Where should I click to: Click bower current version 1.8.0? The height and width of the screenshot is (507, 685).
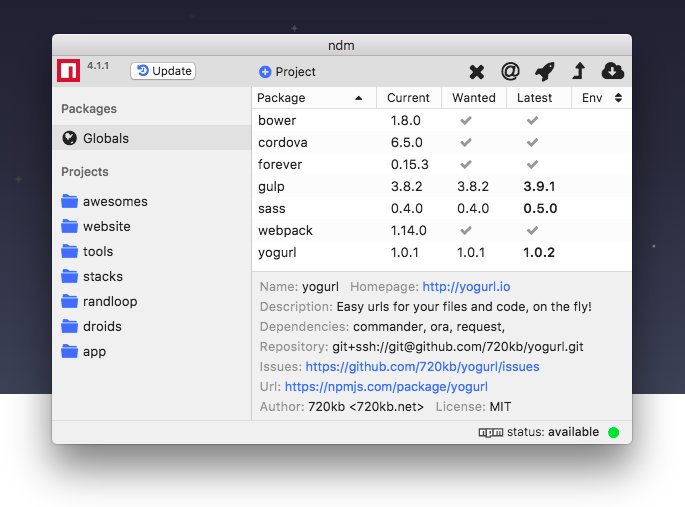tap(405, 120)
